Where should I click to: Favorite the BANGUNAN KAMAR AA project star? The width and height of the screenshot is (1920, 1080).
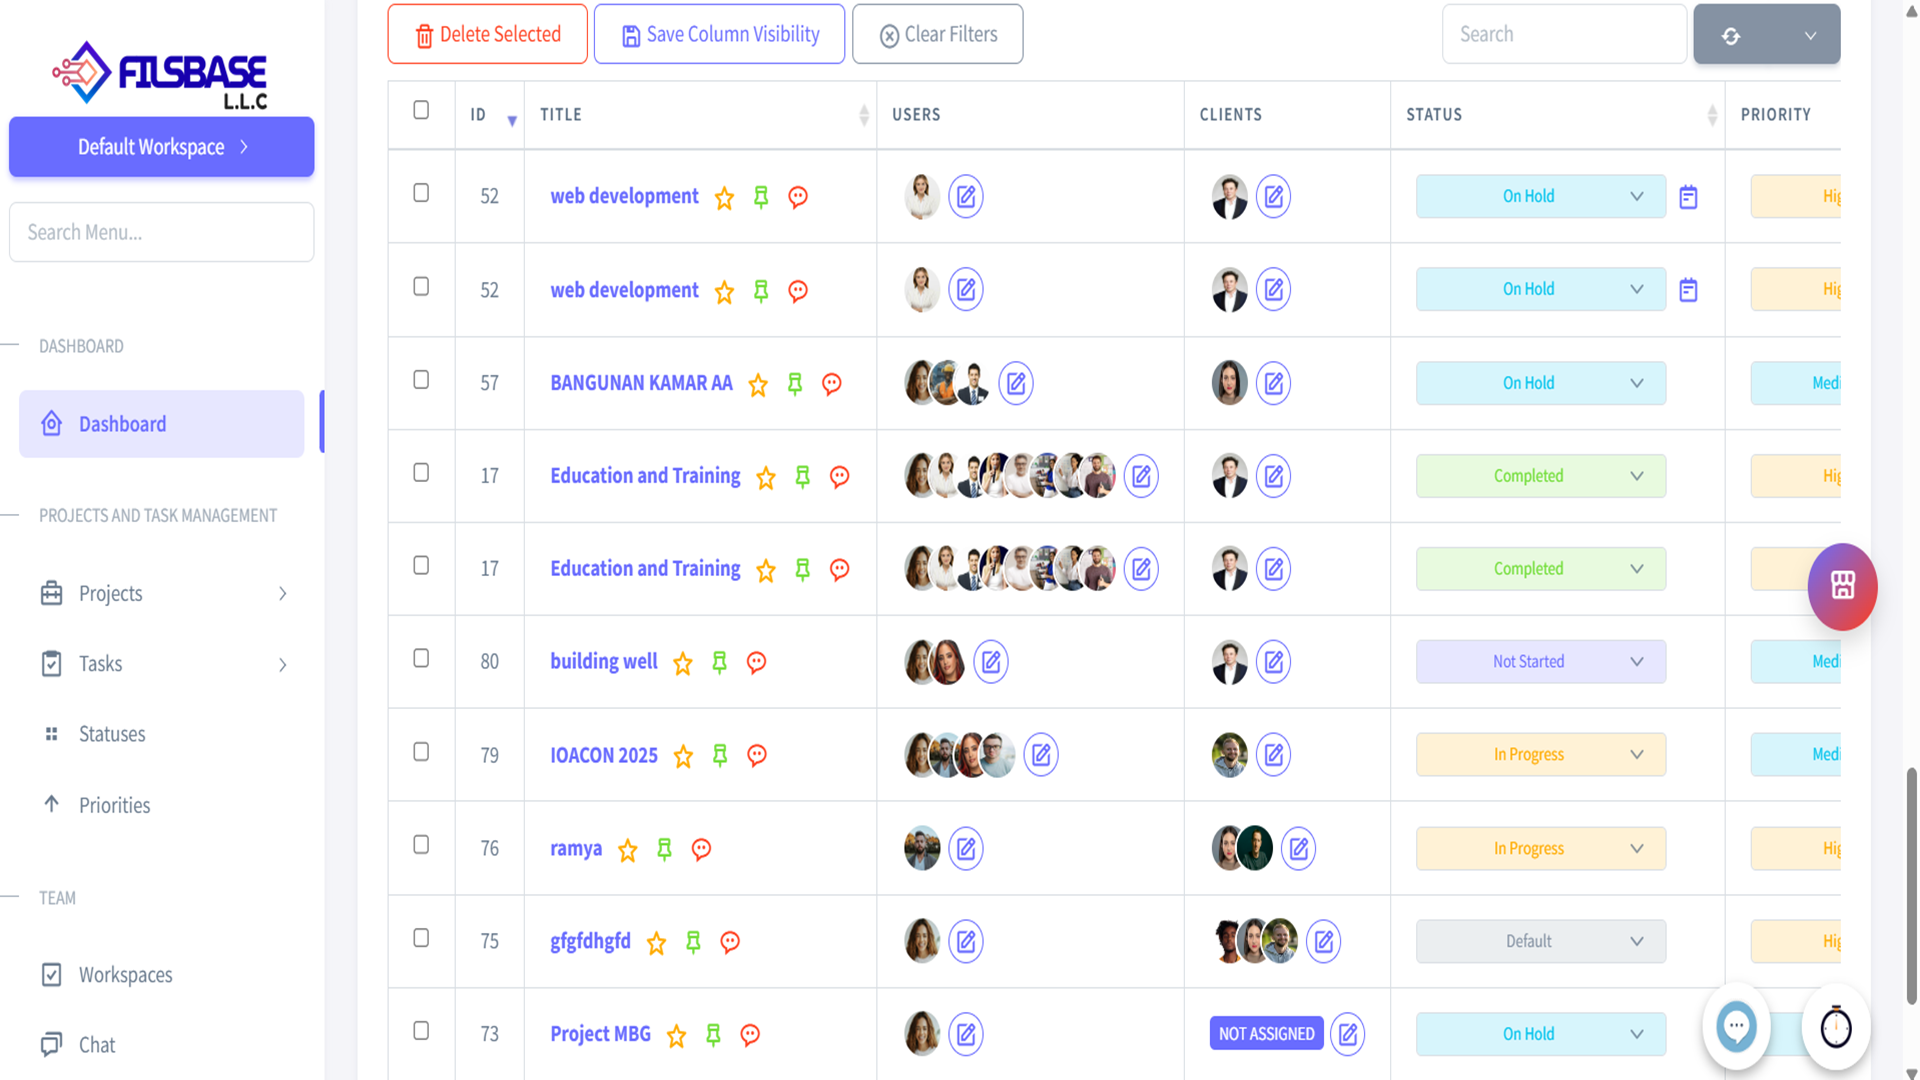tap(758, 384)
